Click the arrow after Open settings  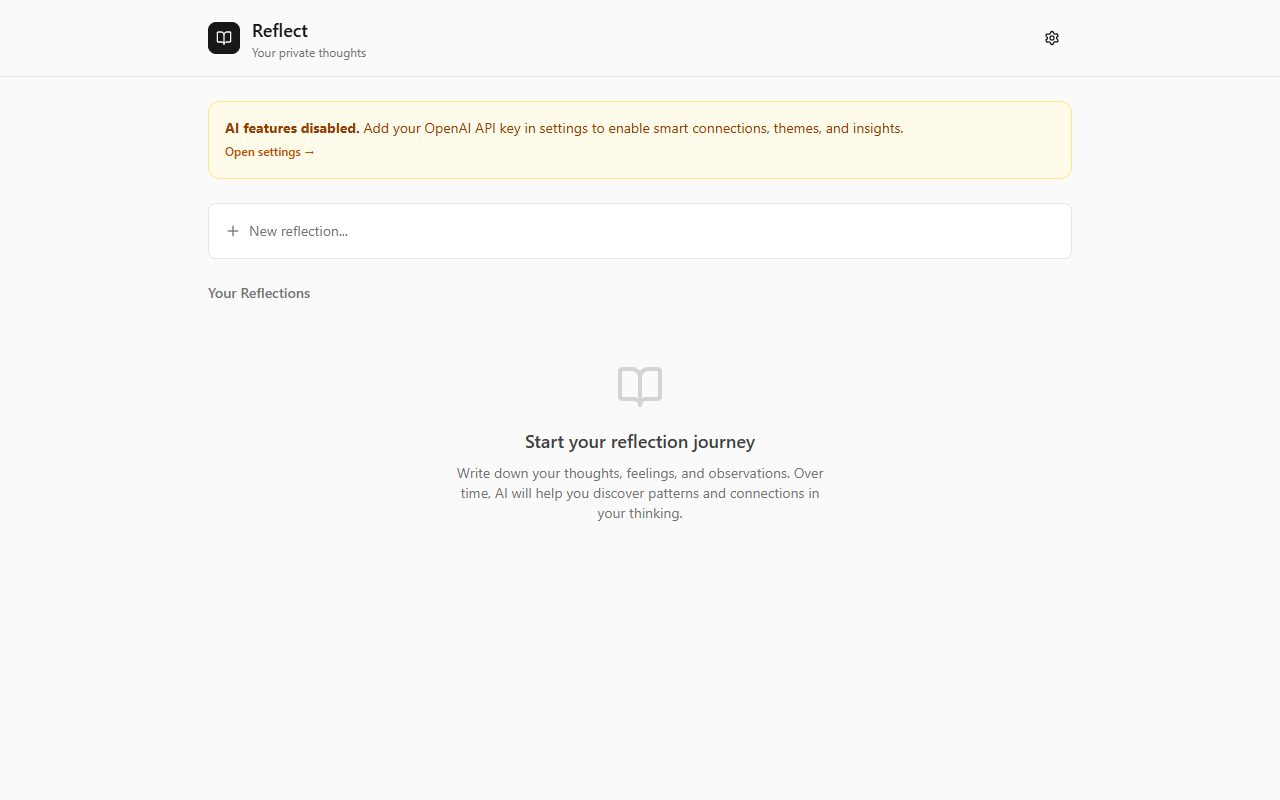click(309, 152)
